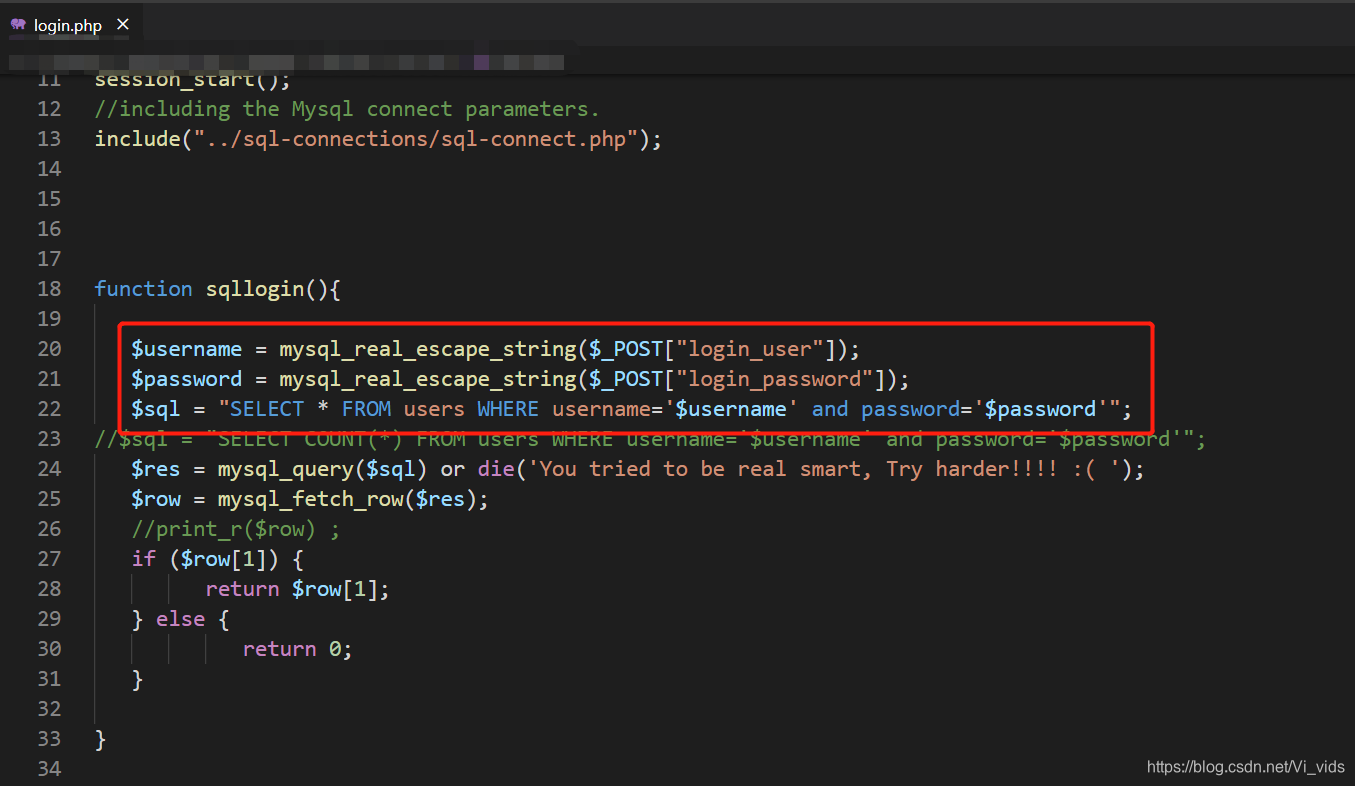Image resolution: width=1355 pixels, height=786 pixels.
Task: Click the WHERE keyword on line 22
Action: tap(508, 409)
